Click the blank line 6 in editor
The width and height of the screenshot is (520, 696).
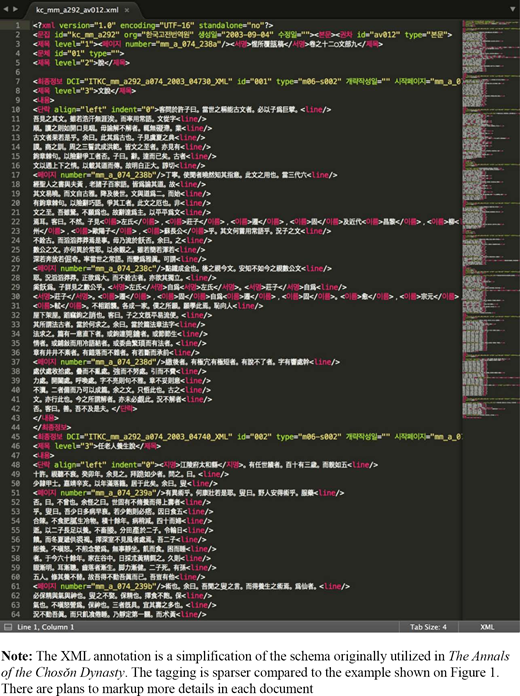(246, 72)
